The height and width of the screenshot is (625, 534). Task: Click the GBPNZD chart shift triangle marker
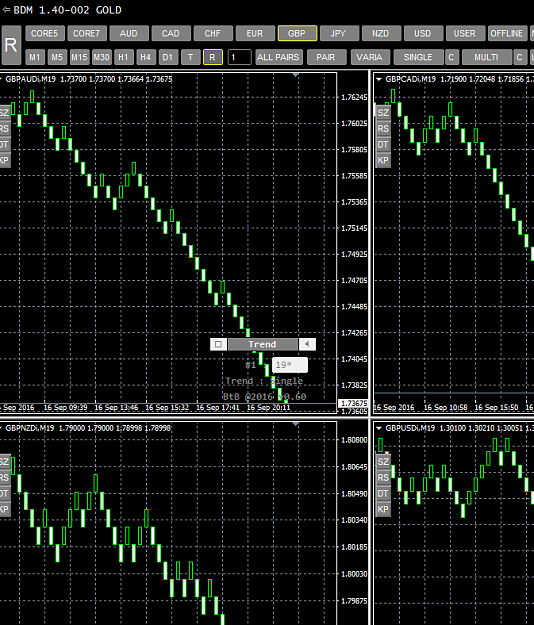pos(295,424)
